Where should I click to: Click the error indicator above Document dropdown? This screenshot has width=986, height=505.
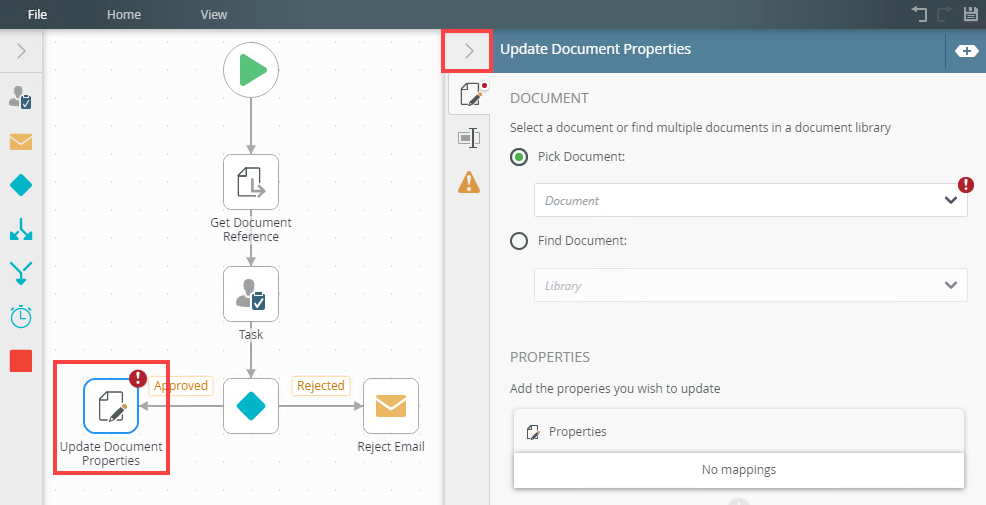tap(966, 184)
